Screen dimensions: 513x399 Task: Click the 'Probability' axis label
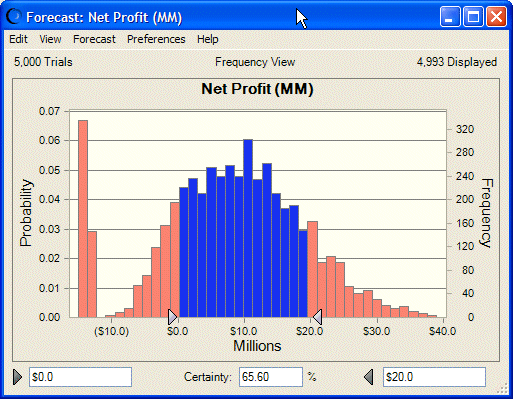pos(26,213)
